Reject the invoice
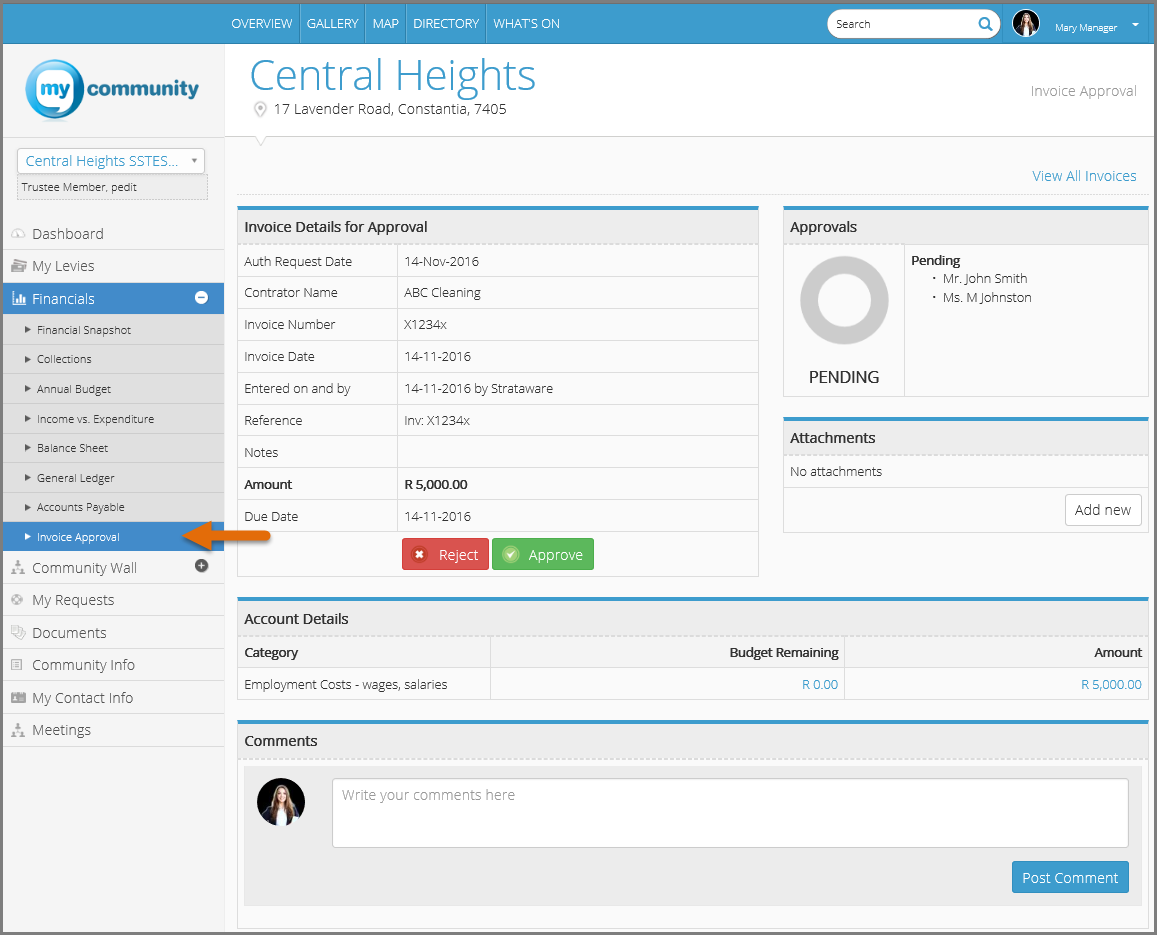Screen dimensions: 1157x935 pyautogui.click(x=445, y=555)
